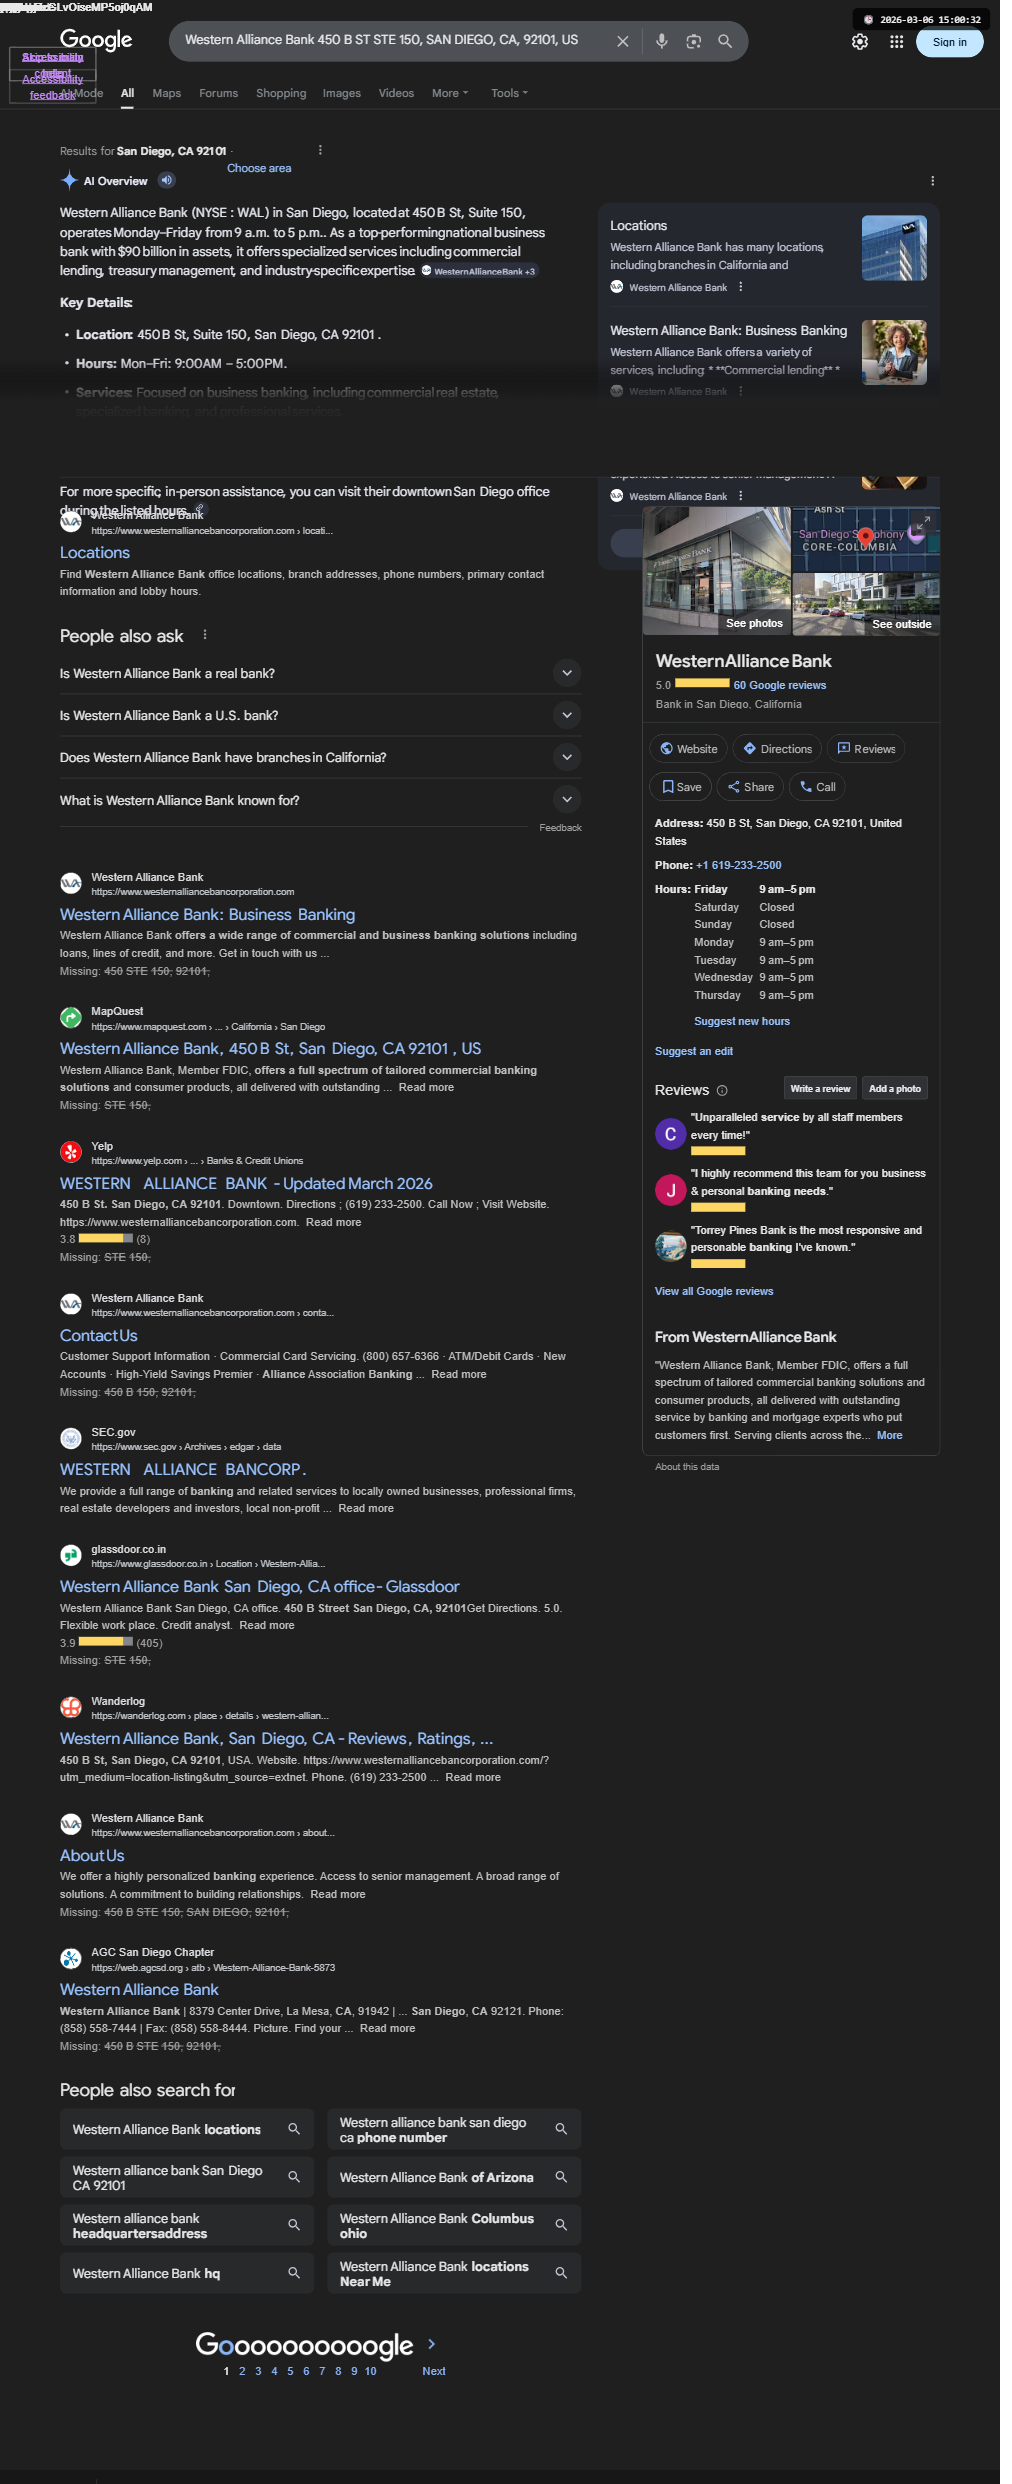1012x2484 pixels.
Task: Click the Yelp favicon in results
Action: (x=71, y=1152)
